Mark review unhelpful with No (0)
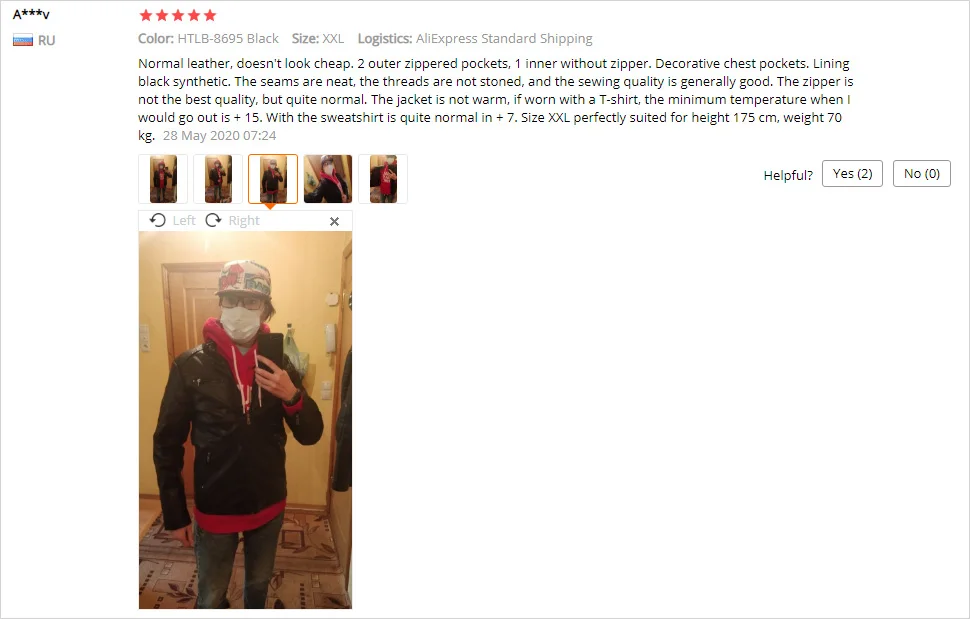Viewport: 970px width, 619px height. 922,174
